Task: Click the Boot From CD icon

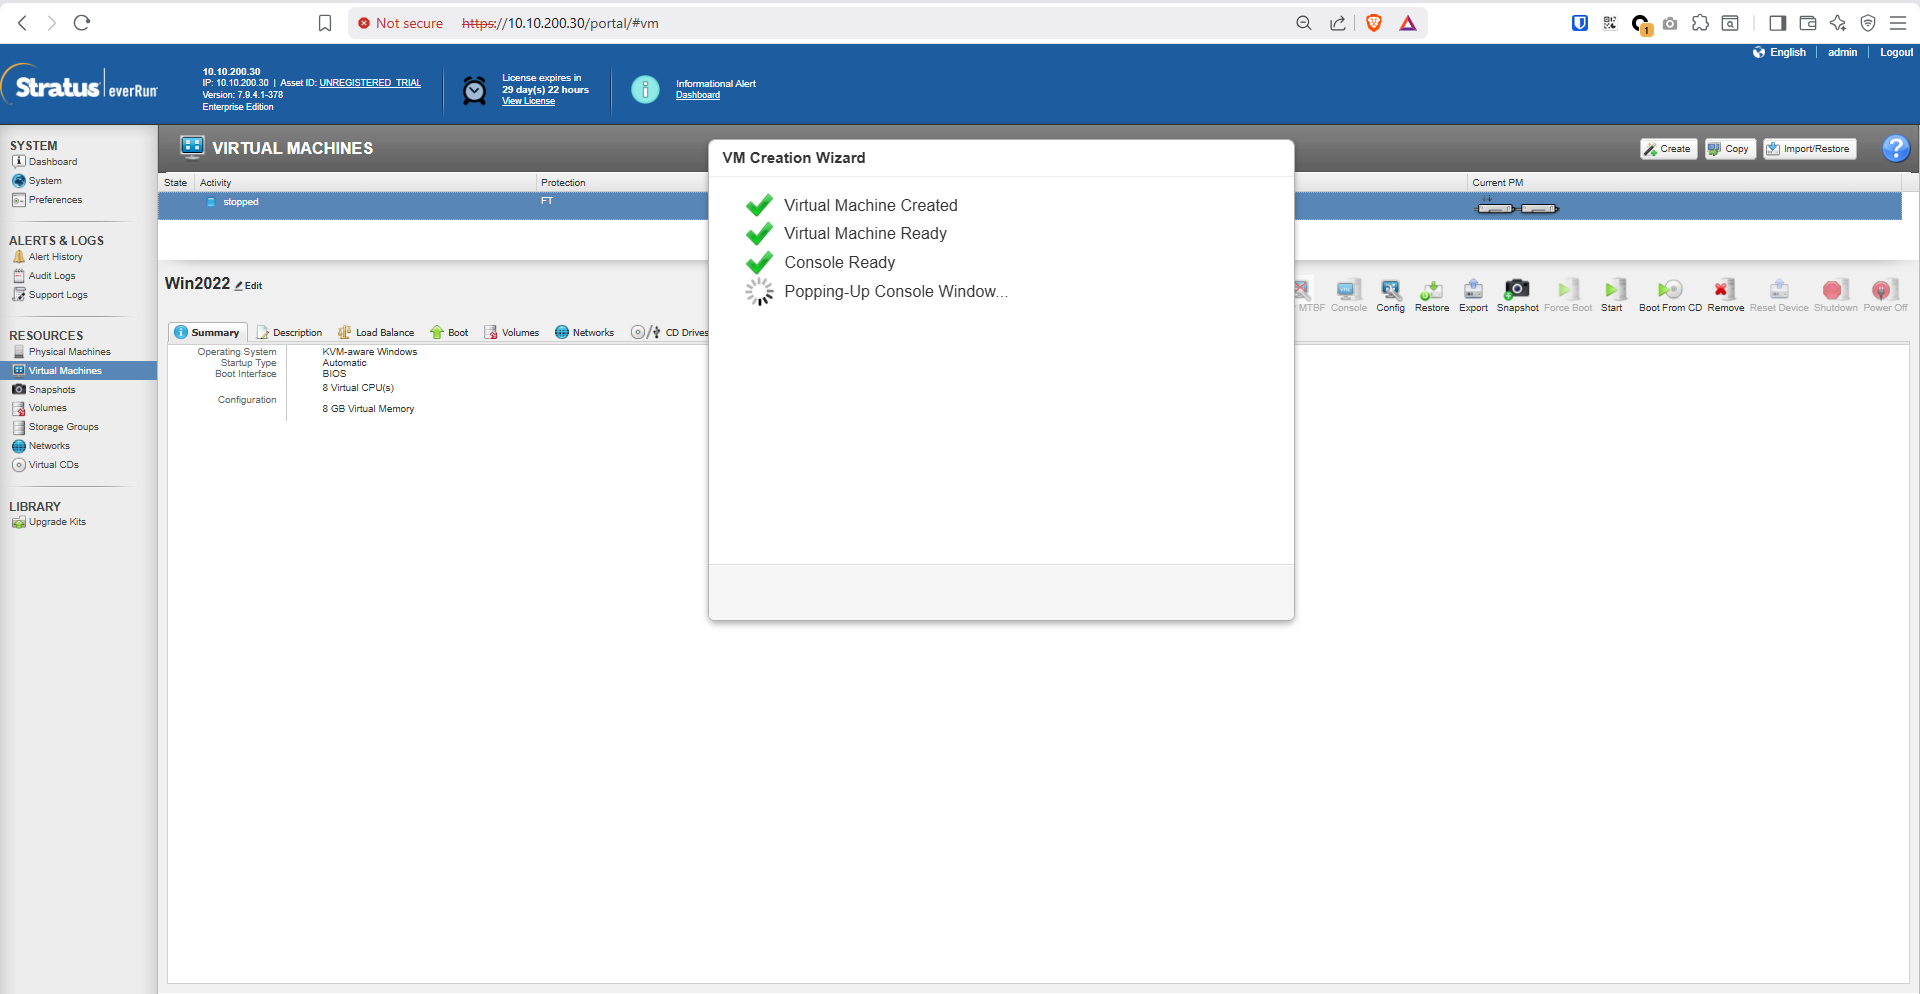Action: pos(1669,290)
